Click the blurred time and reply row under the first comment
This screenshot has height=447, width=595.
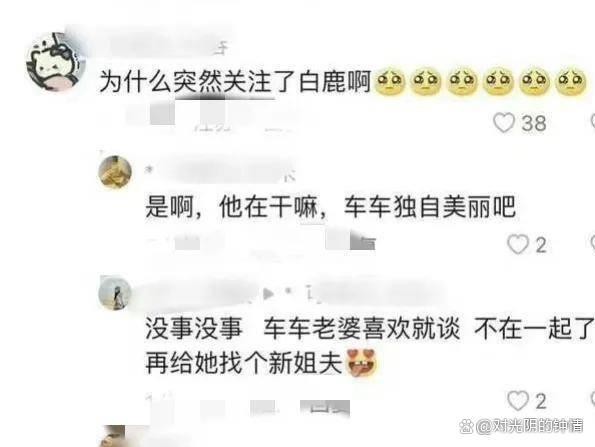coord(211,116)
